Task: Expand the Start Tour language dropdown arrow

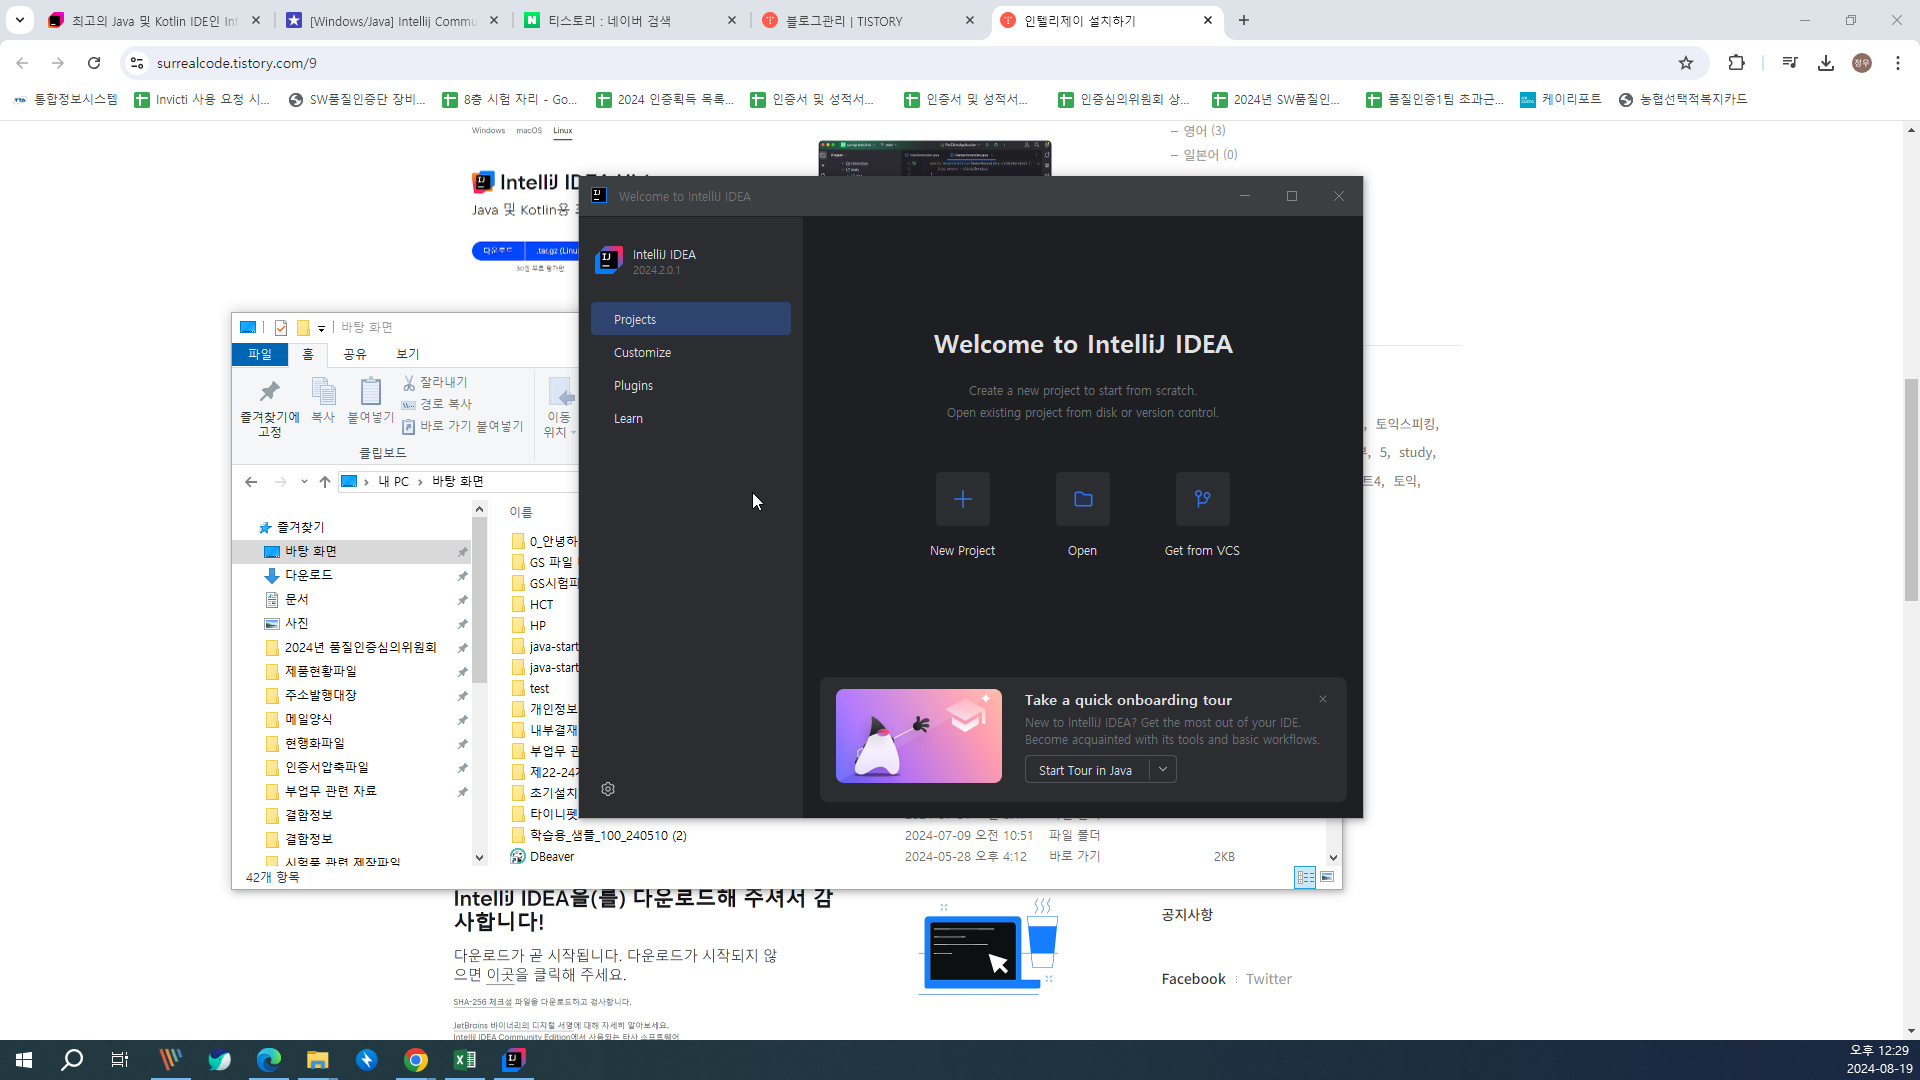Action: (1163, 769)
